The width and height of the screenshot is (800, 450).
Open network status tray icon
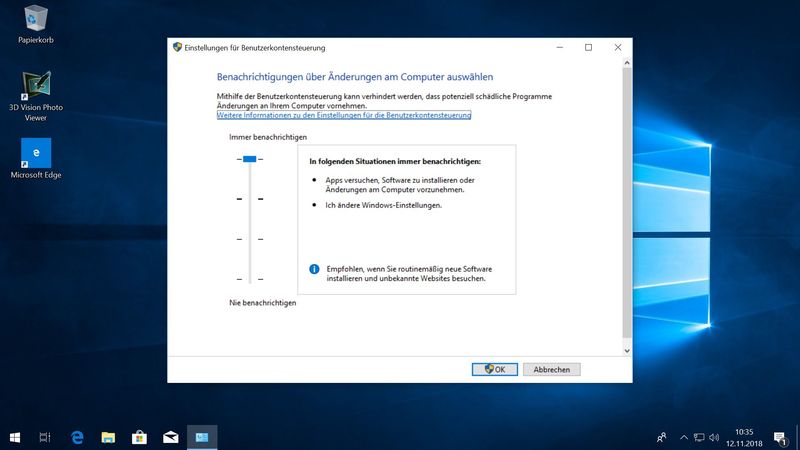click(x=699, y=437)
